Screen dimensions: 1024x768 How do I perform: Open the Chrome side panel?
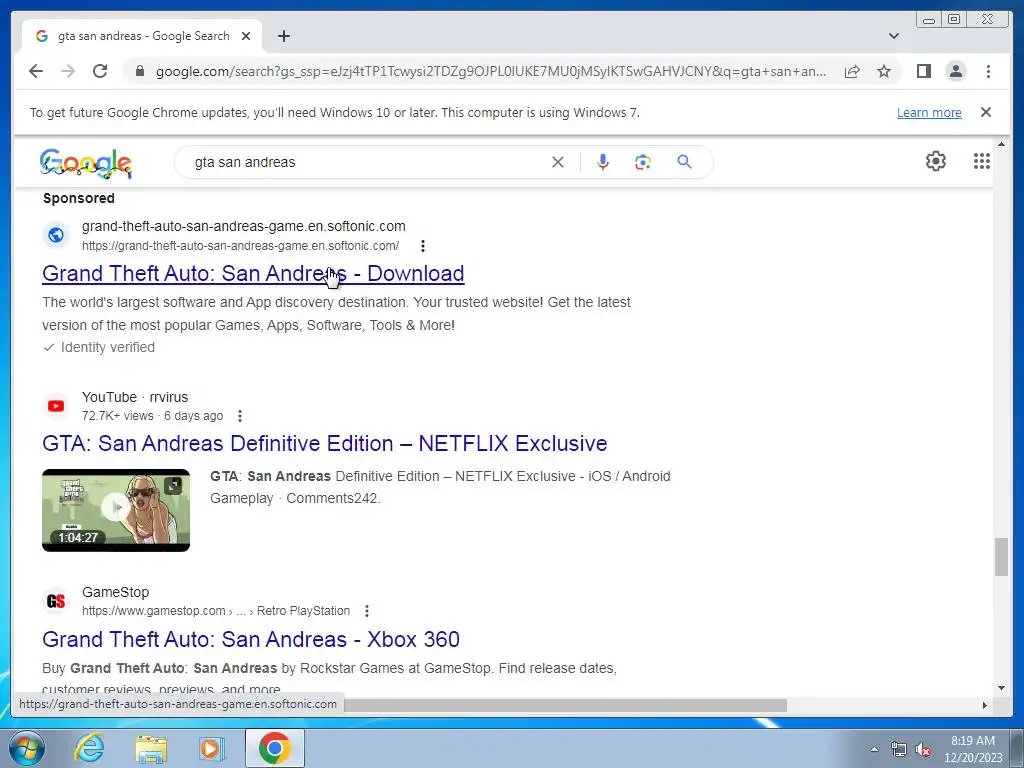pos(923,71)
